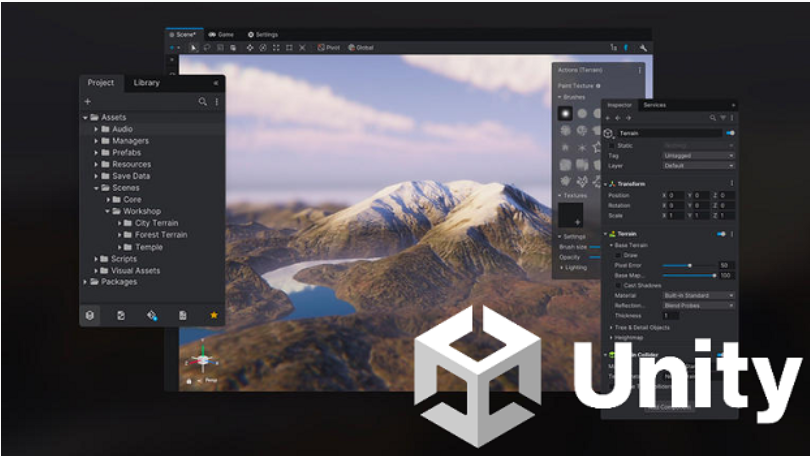The width and height of the screenshot is (810, 456).
Task: Open the Settings tab
Action: tap(262, 35)
